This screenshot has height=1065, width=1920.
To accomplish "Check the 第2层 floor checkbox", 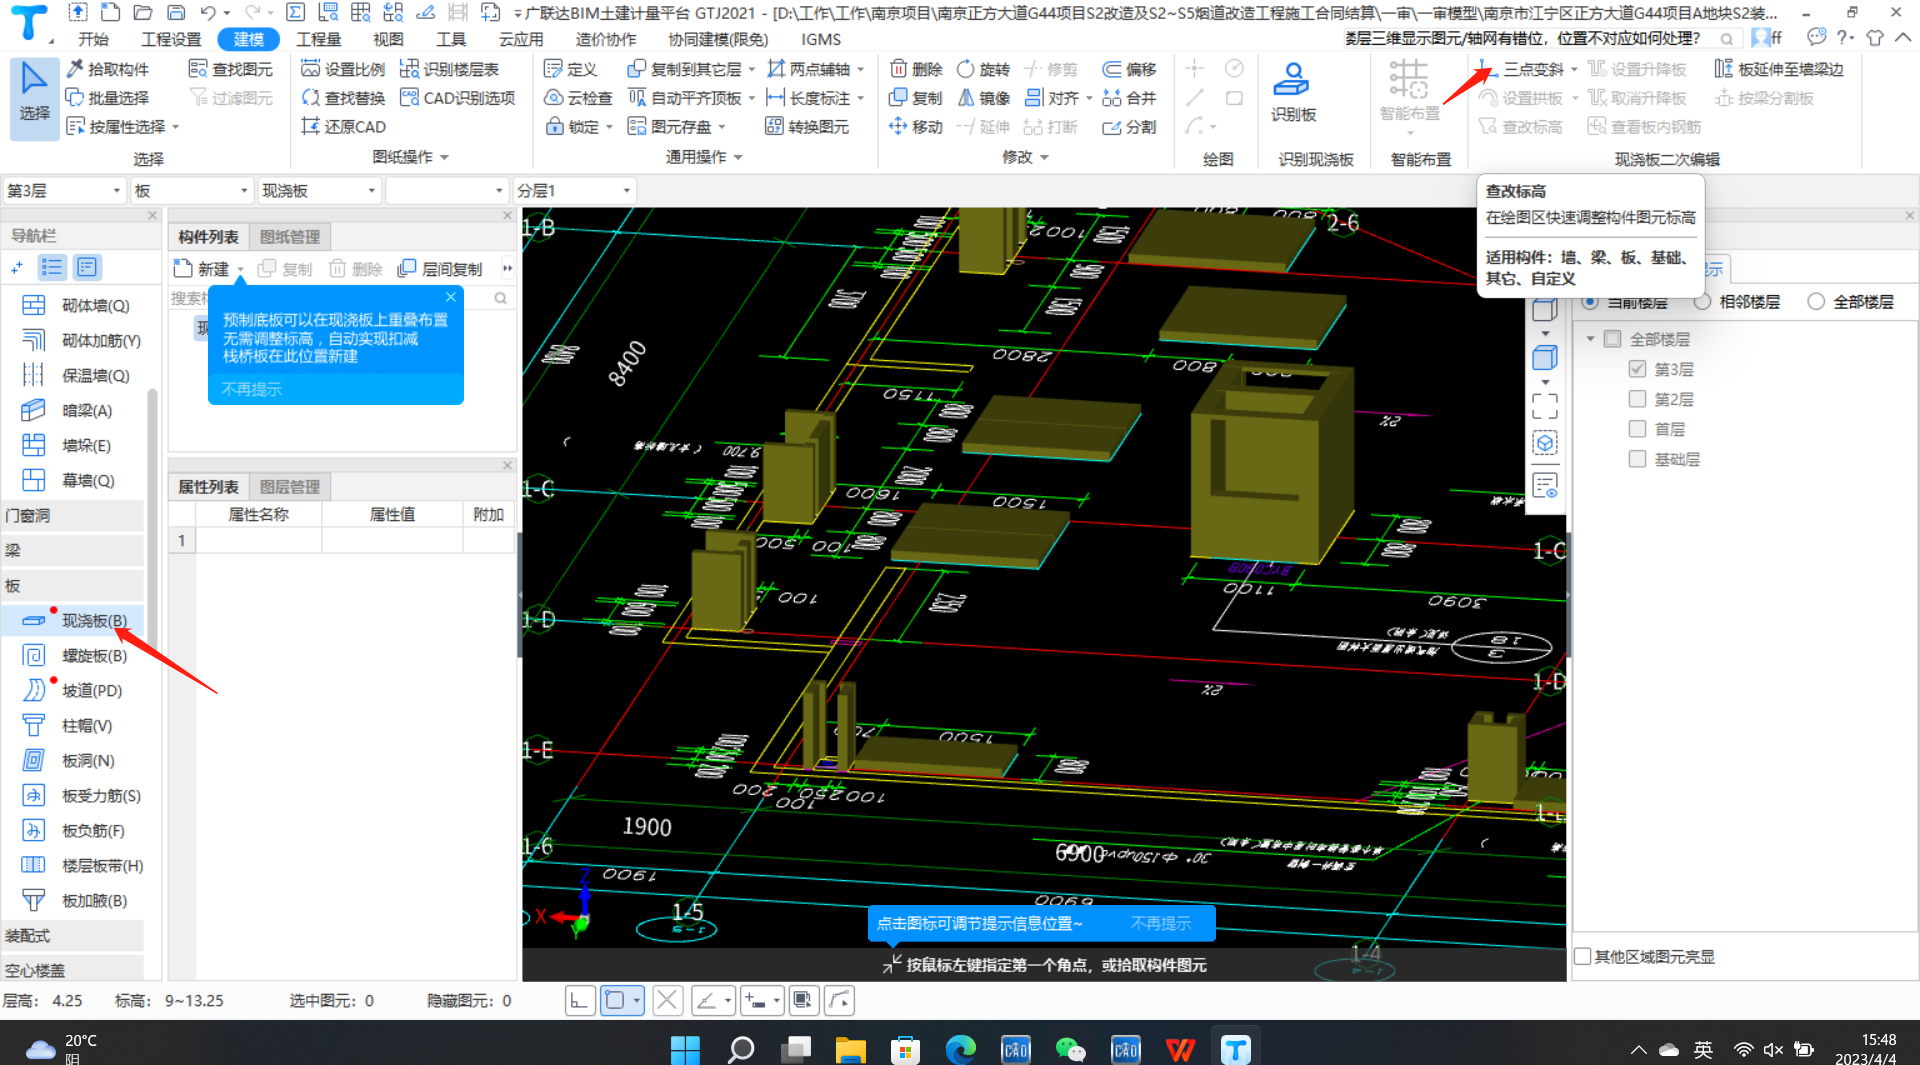I will point(1637,399).
